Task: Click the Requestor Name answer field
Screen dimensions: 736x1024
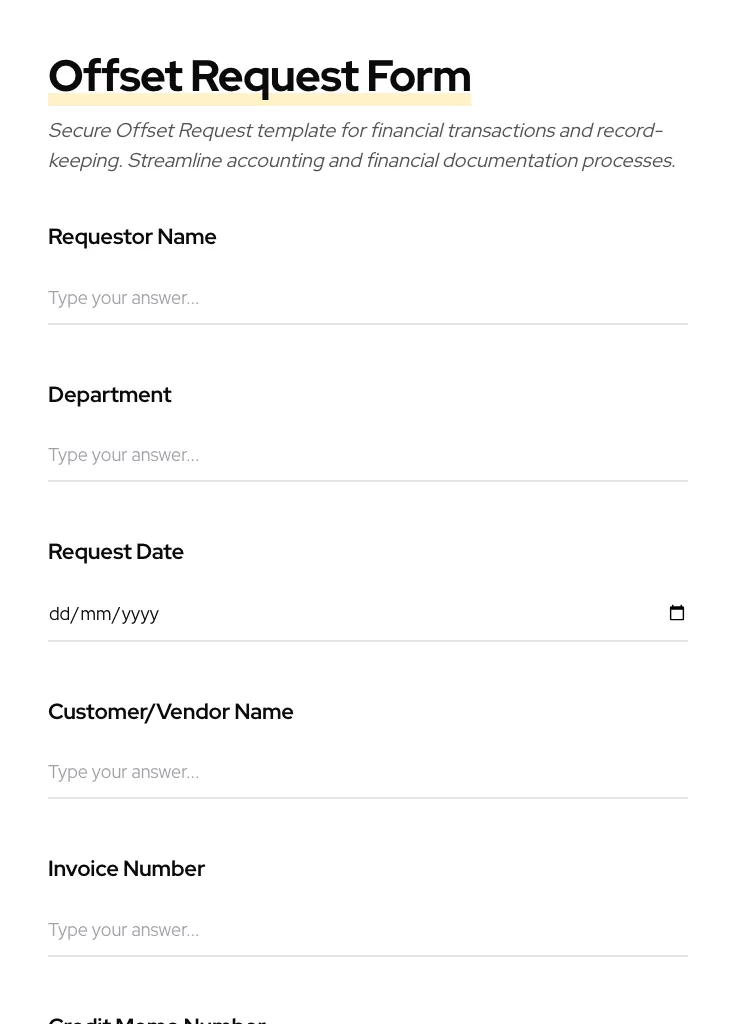Action: 367,298
